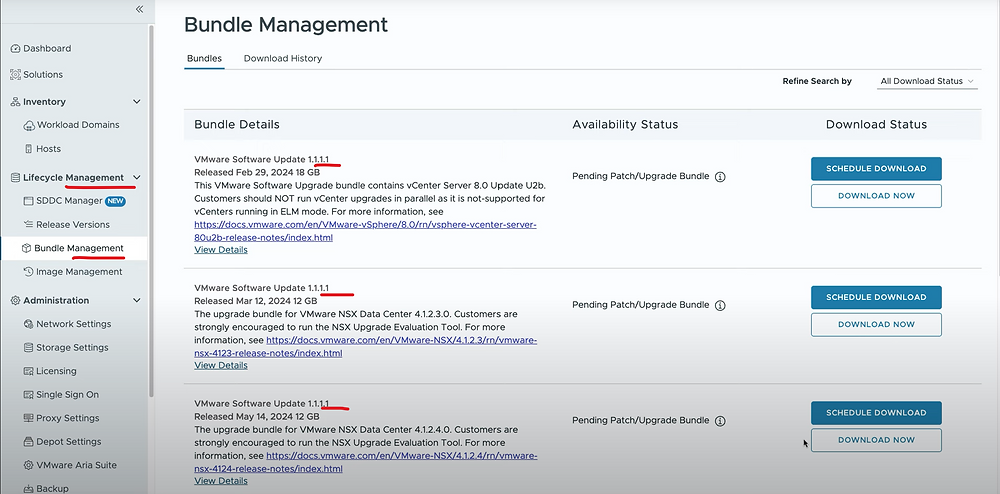Open the Image Management history icon
The height and width of the screenshot is (494, 1000).
pyautogui.click(x=29, y=272)
